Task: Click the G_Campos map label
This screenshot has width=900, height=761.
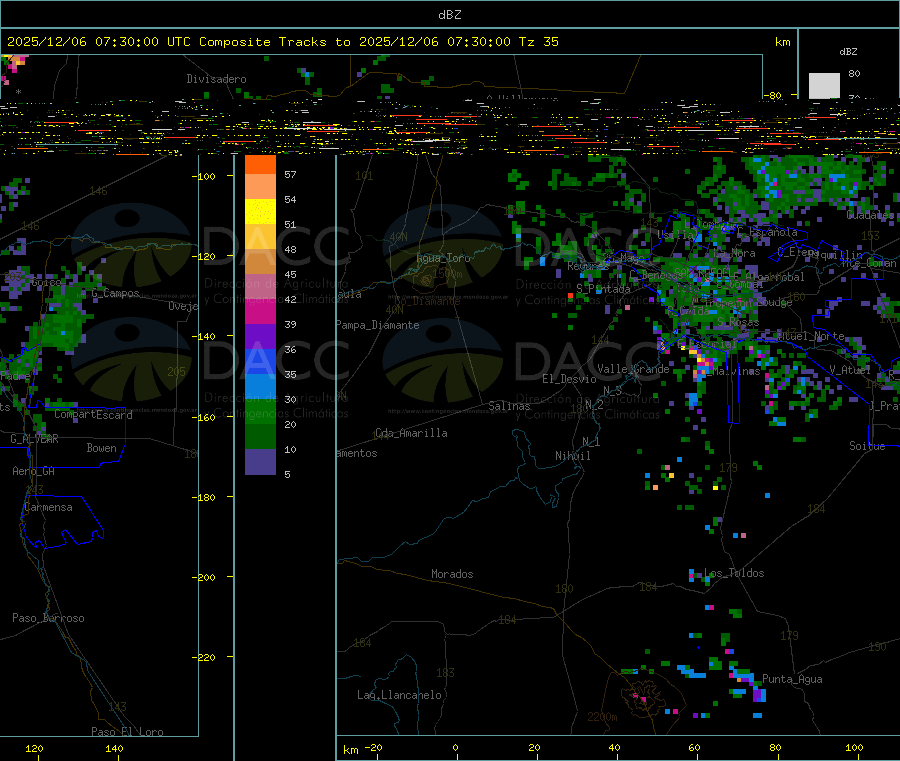Action: [x=115, y=293]
